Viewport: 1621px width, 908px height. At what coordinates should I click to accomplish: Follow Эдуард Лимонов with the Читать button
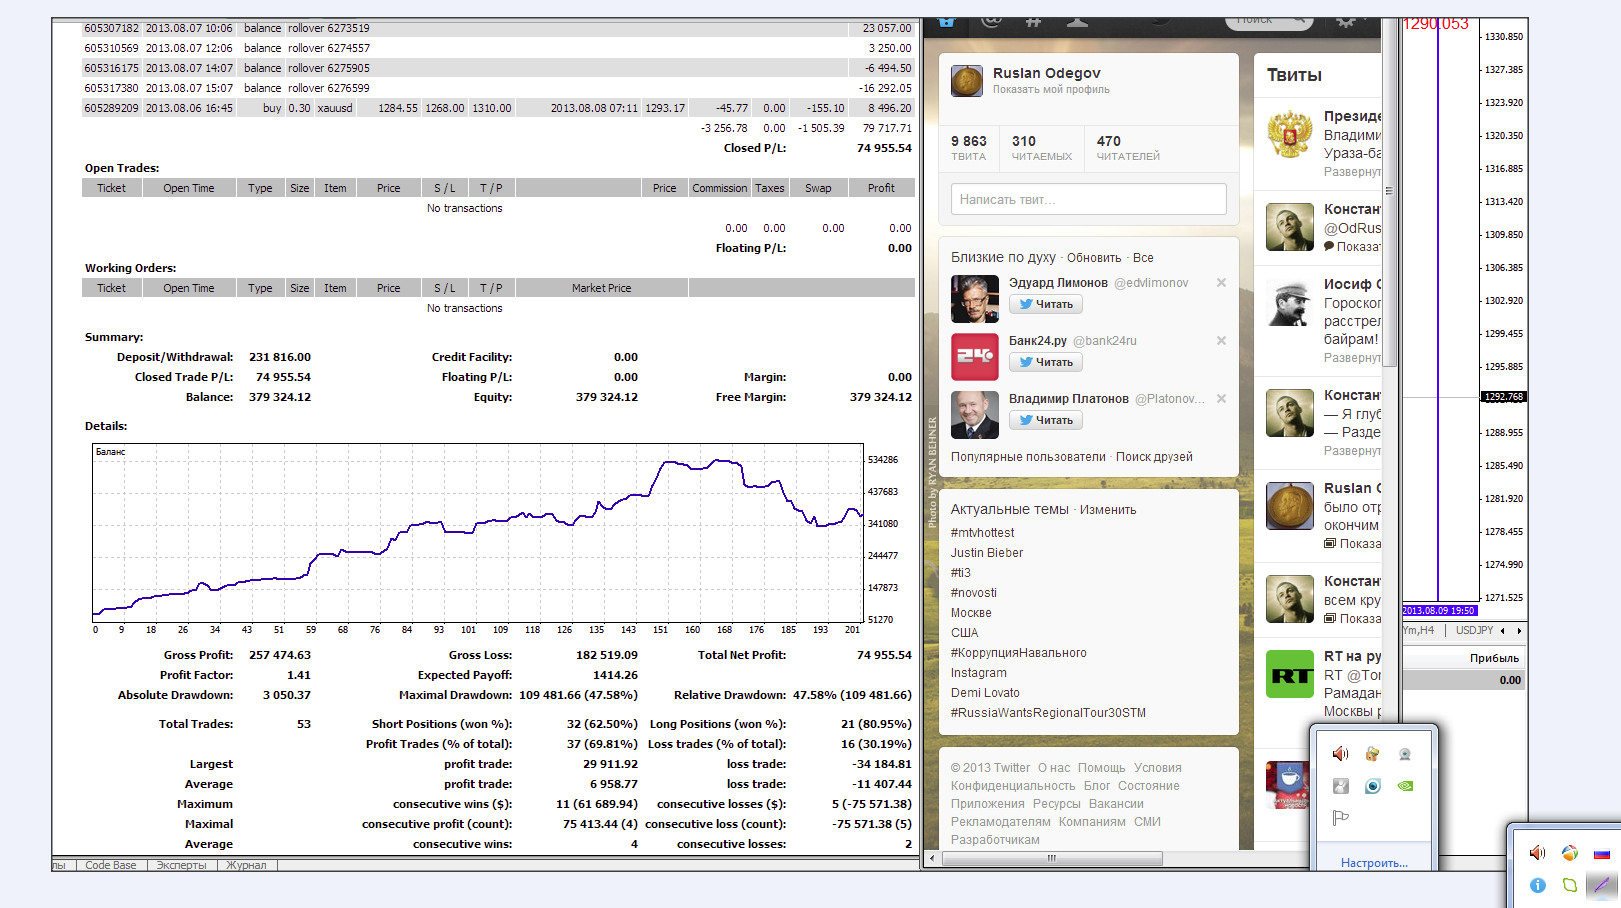click(x=1046, y=304)
